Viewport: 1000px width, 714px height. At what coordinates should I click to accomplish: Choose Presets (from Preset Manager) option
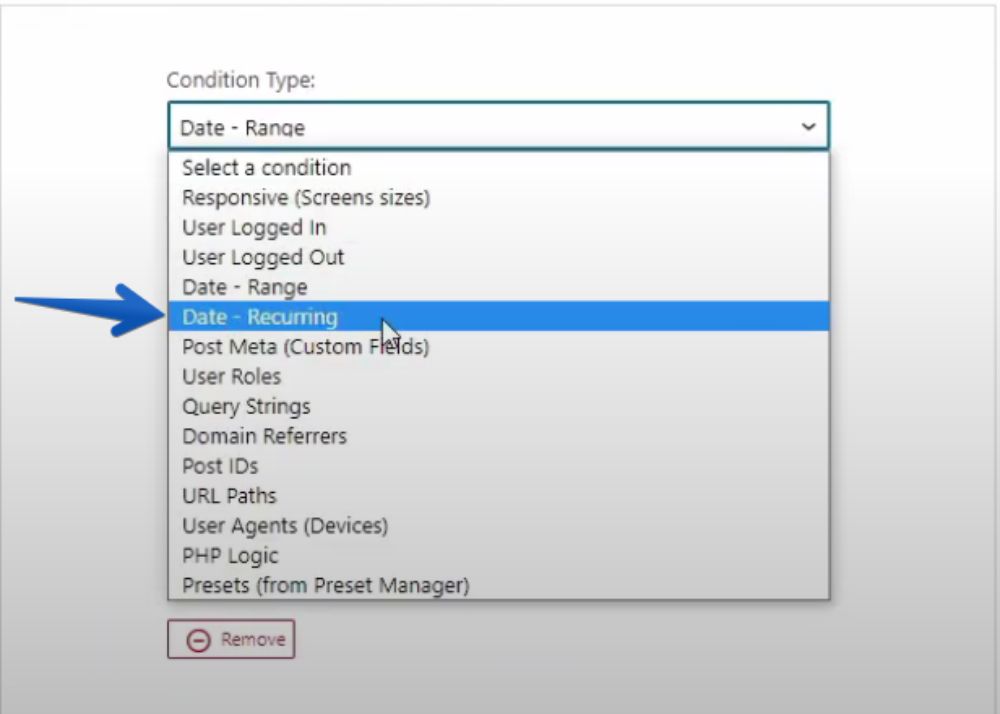point(499,585)
